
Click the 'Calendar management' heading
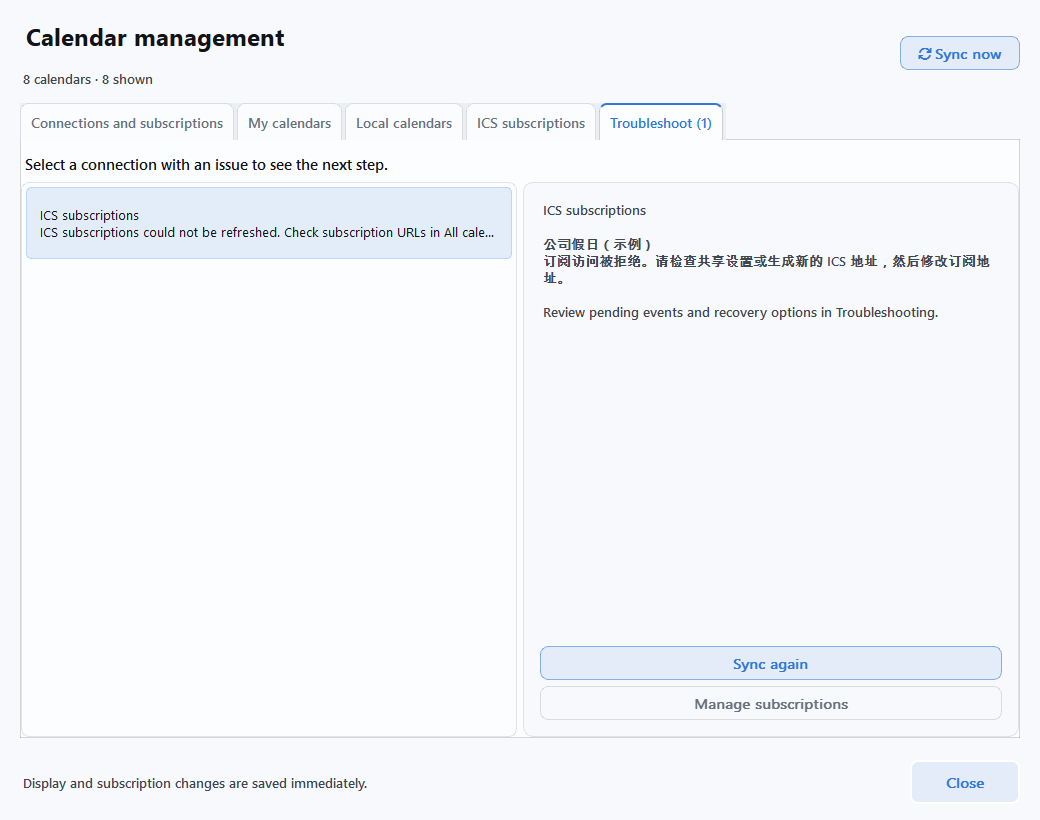click(x=155, y=38)
